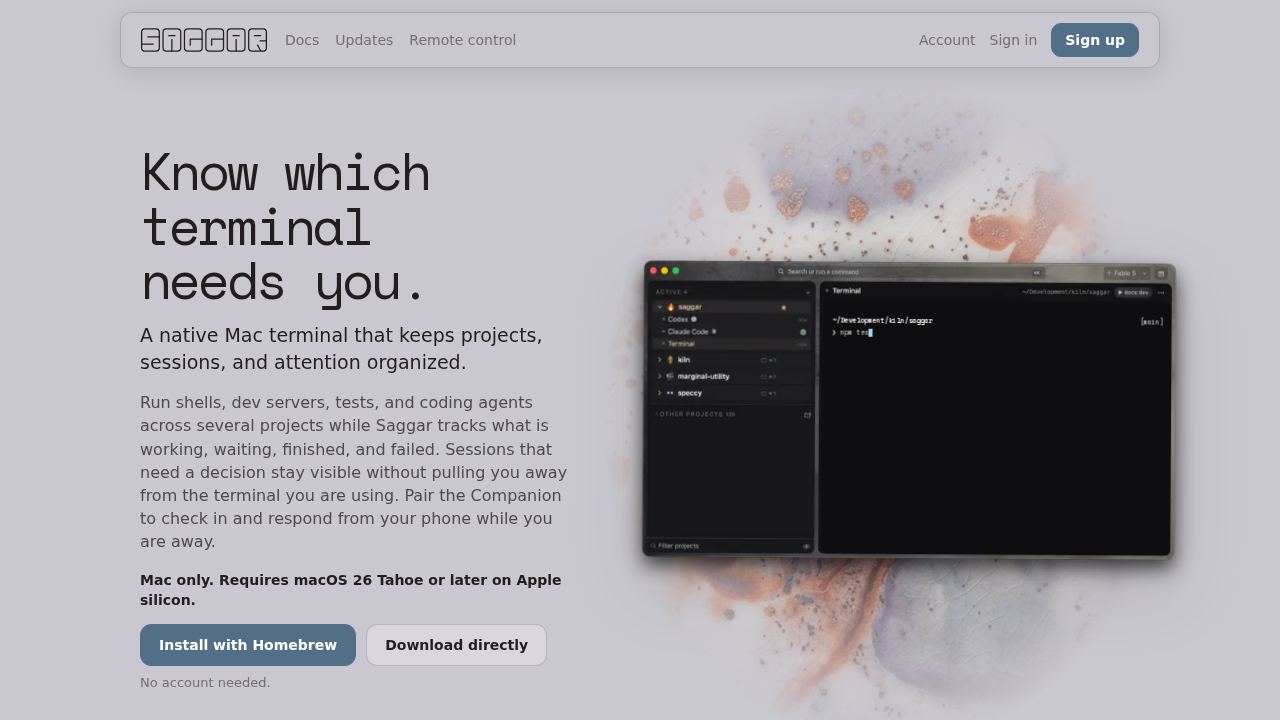Click the 'npm tes' command line

coord(853,333)
